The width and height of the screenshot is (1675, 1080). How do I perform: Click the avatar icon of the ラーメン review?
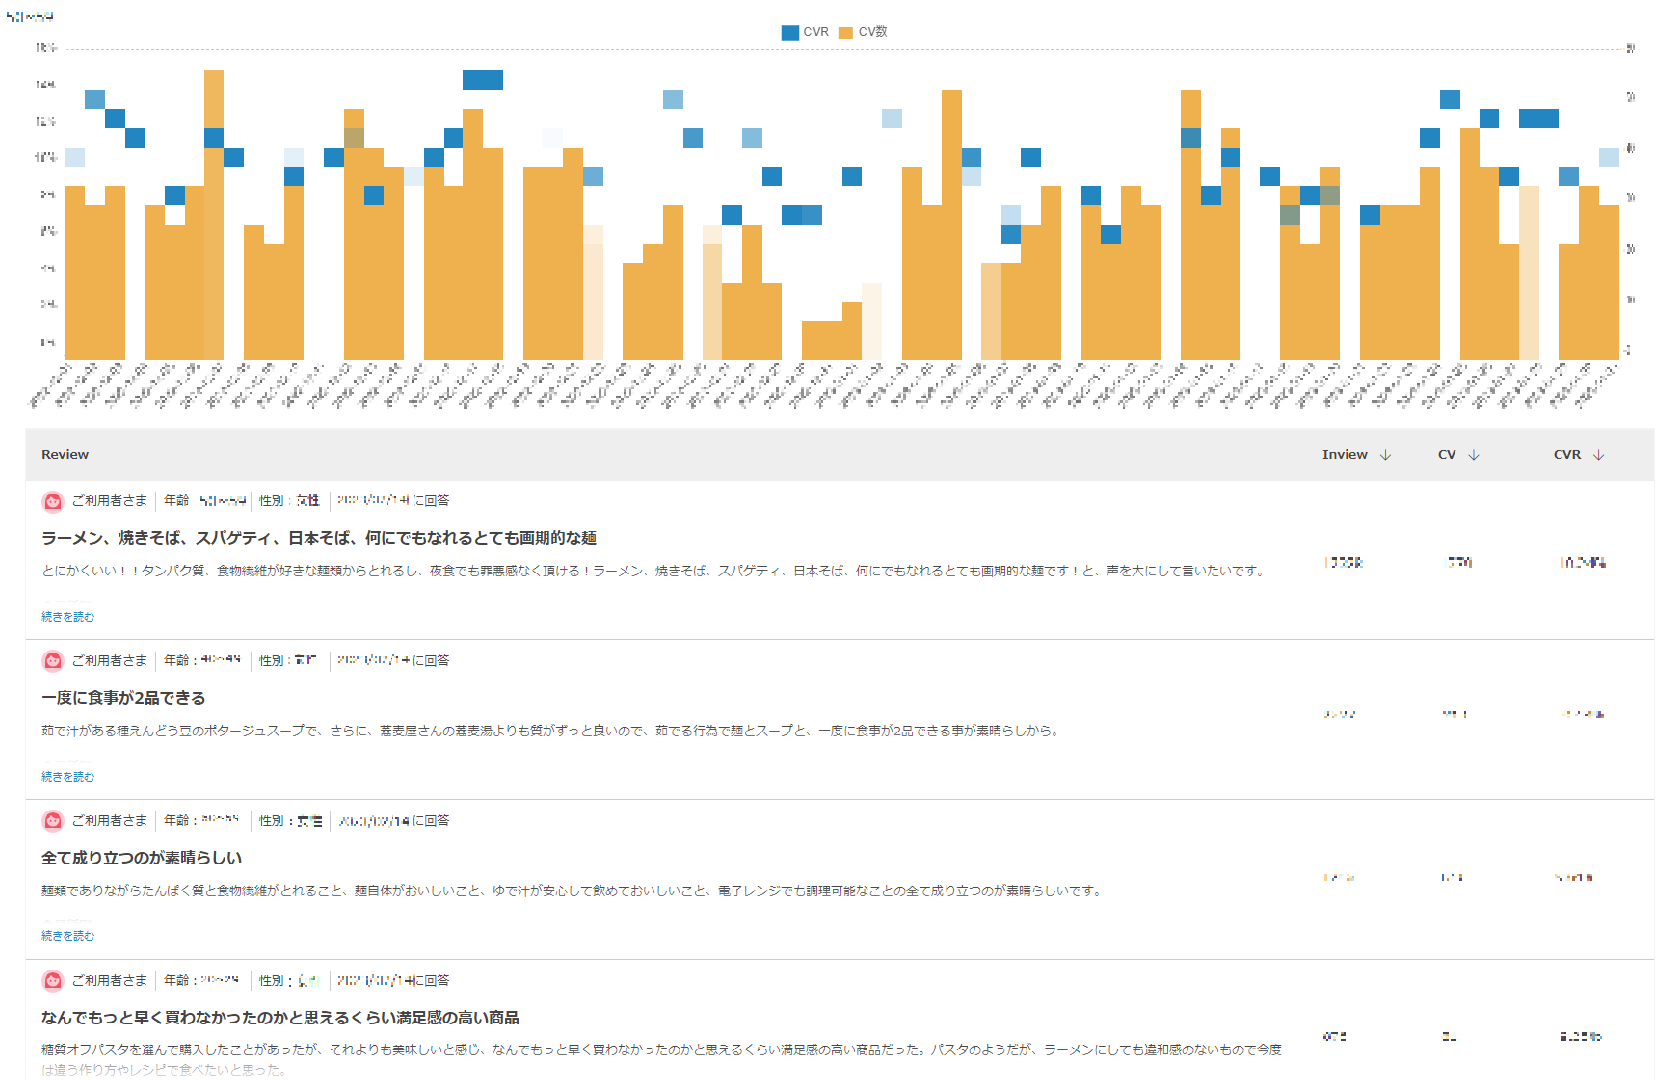[53, 501]
